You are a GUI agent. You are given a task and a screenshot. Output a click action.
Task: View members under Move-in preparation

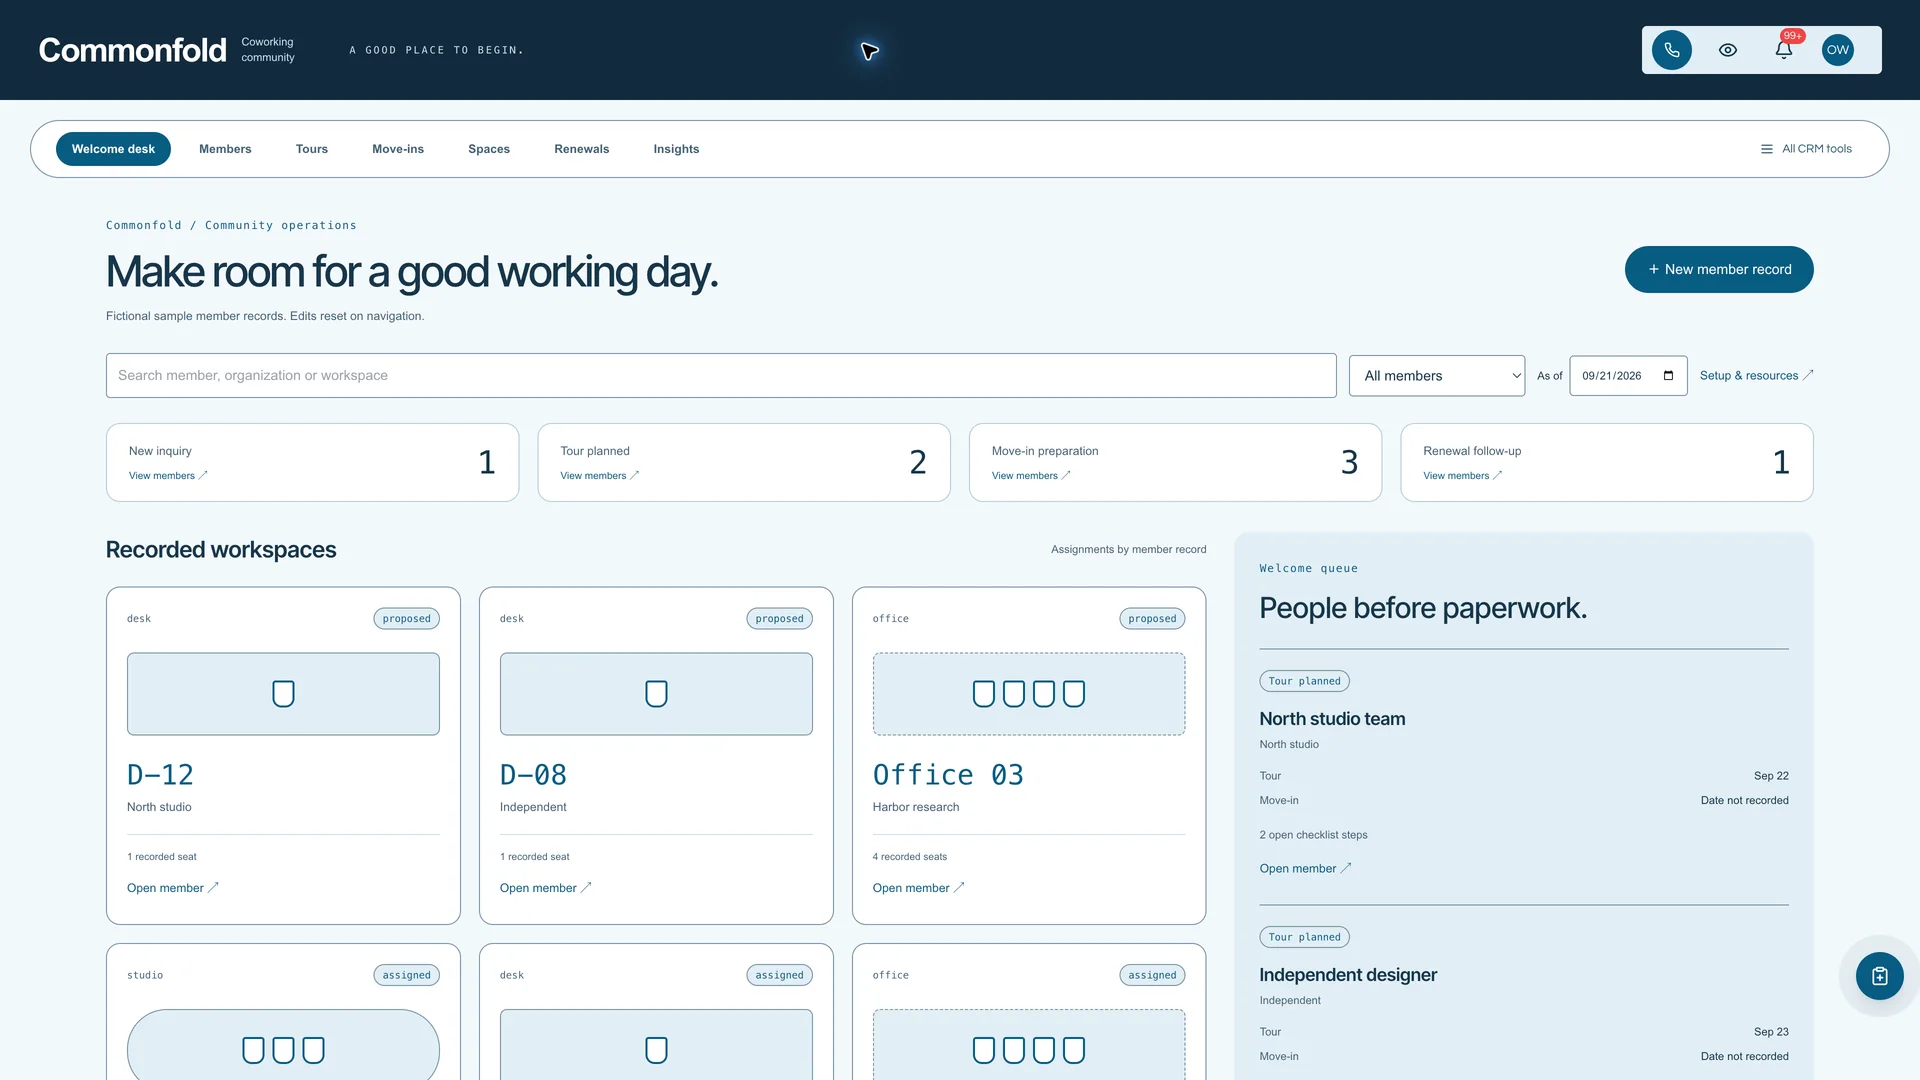click(1030, 476)
